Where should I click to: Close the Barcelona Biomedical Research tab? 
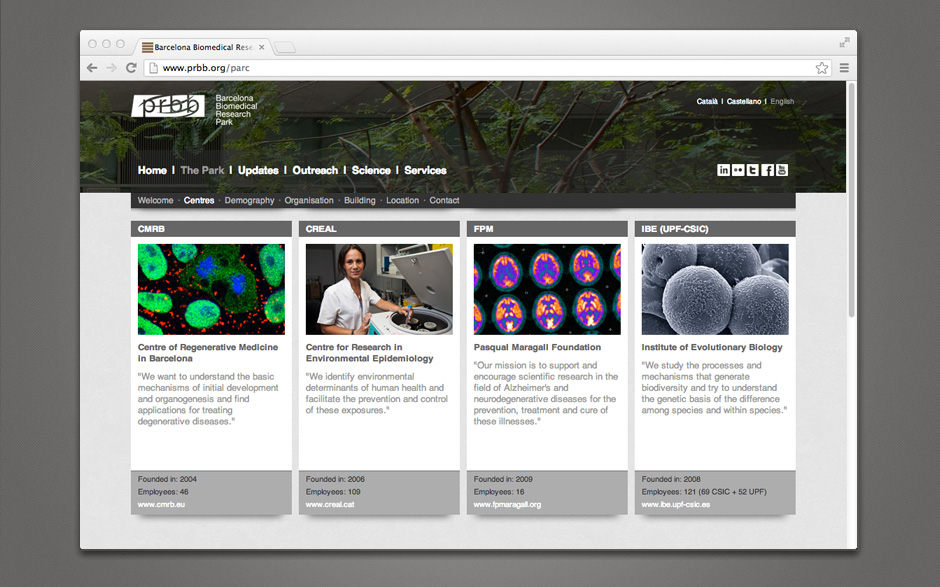pos(262,47)
